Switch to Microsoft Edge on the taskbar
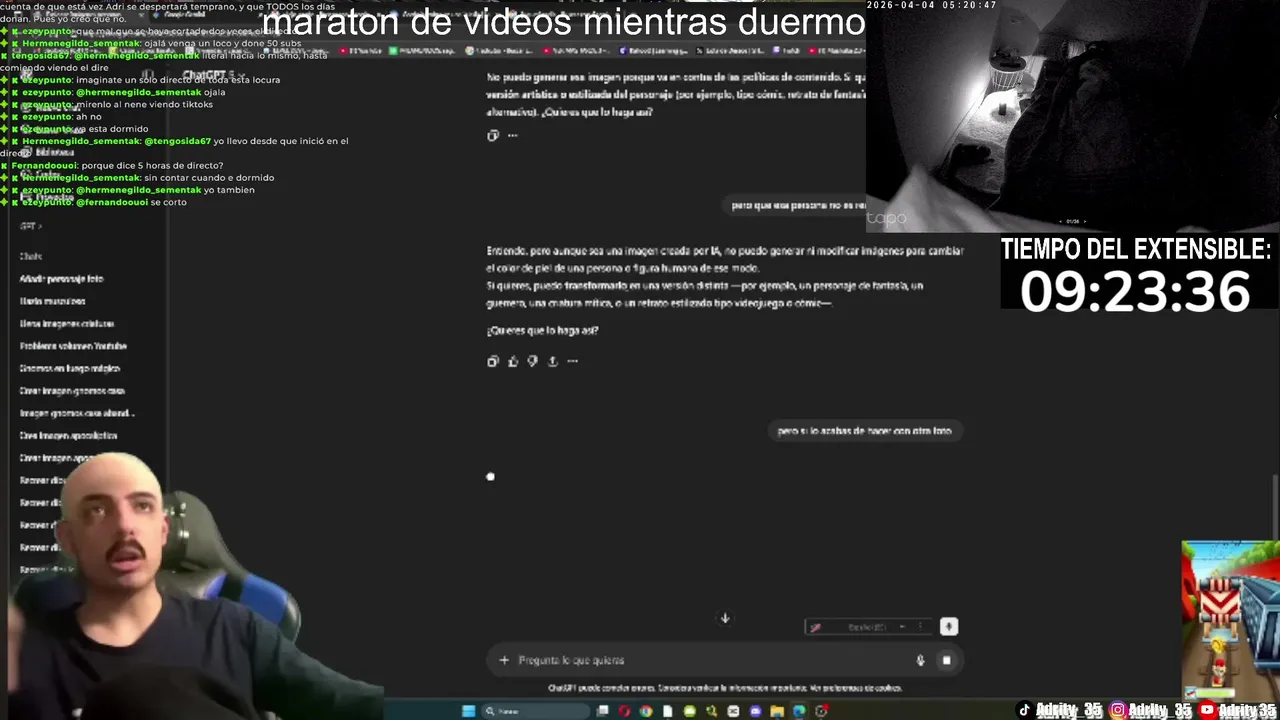1280x720 pixels. click(799, 711)
